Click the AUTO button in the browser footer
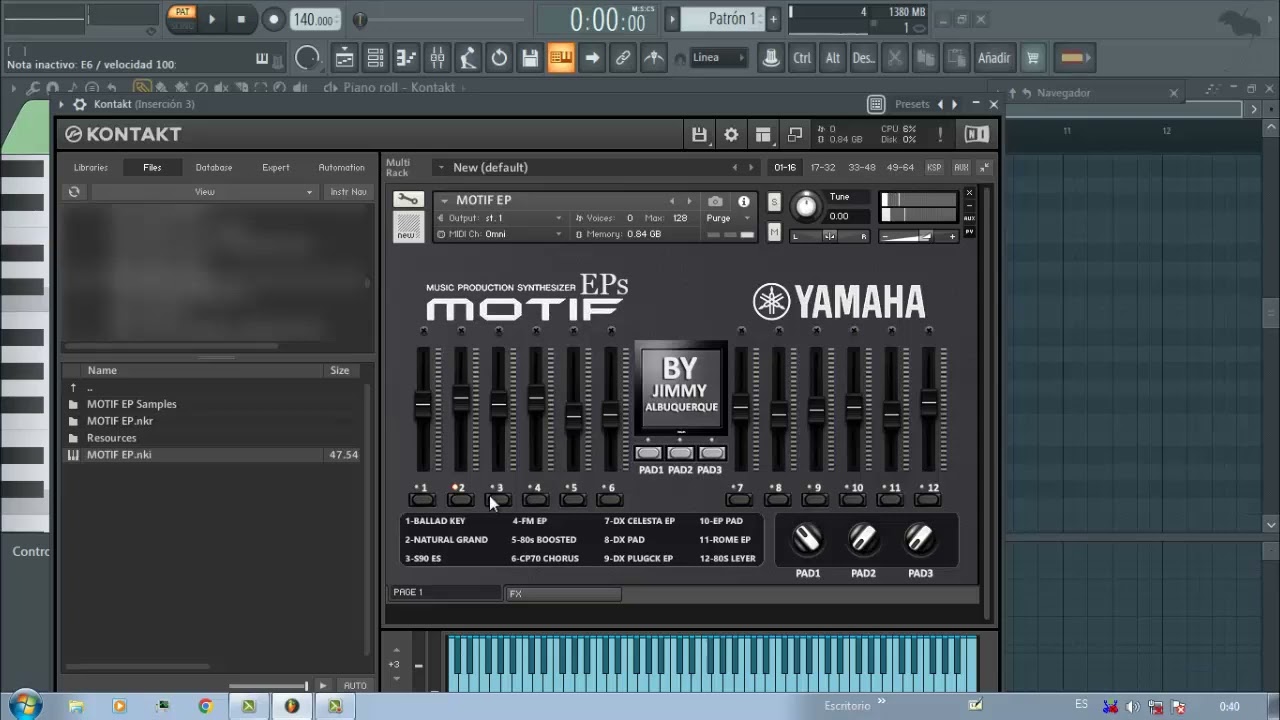 tap(355, 686)
